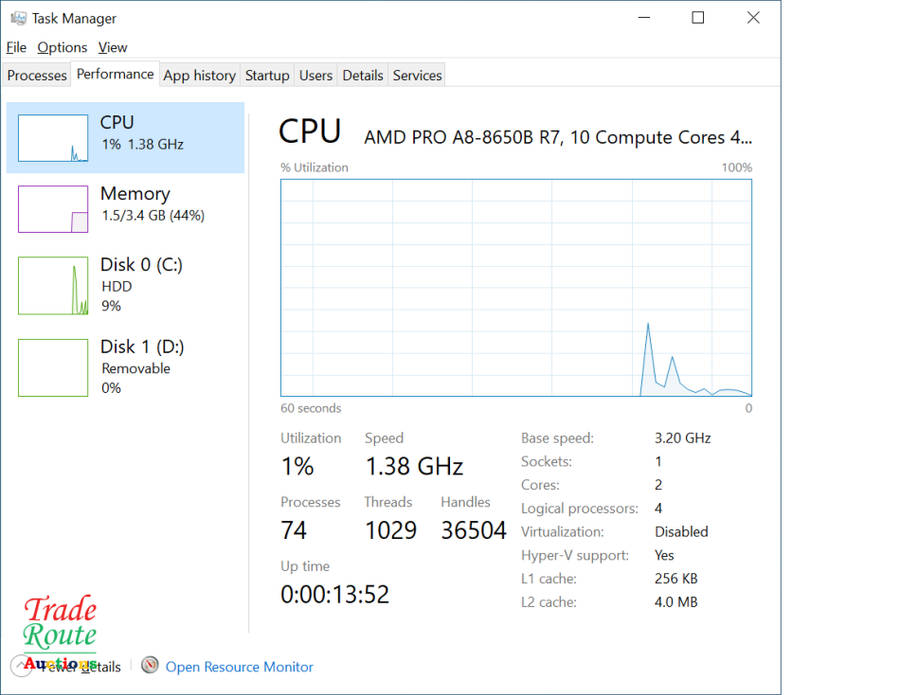
Task: Select the Memory mini graph thumbnail
Action: point(53,209)
